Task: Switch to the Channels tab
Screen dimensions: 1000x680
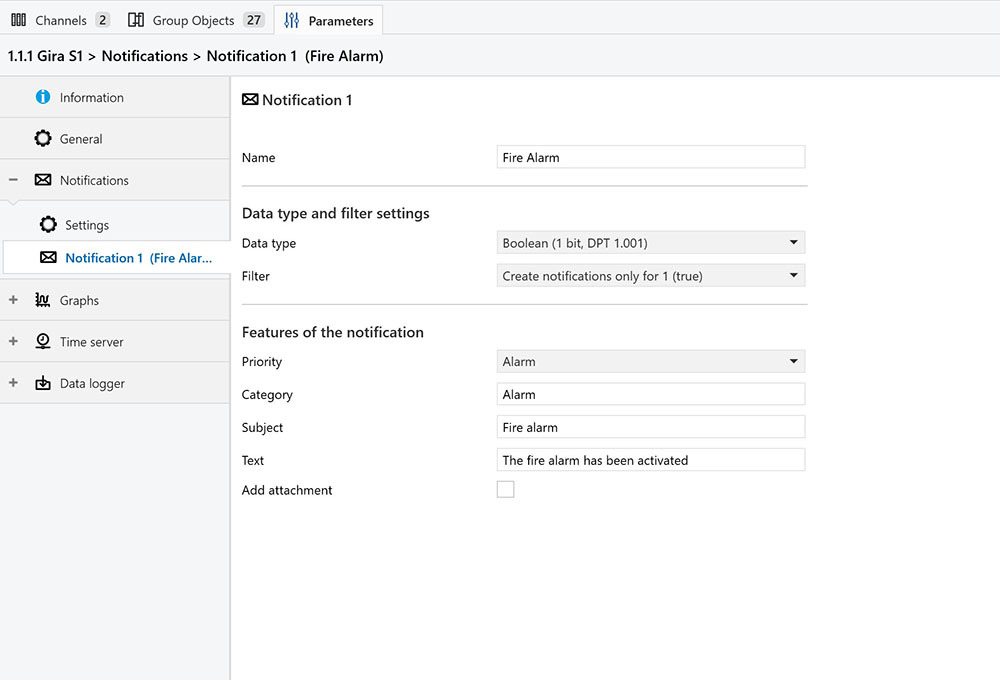Action: click(x=60, y=20)
